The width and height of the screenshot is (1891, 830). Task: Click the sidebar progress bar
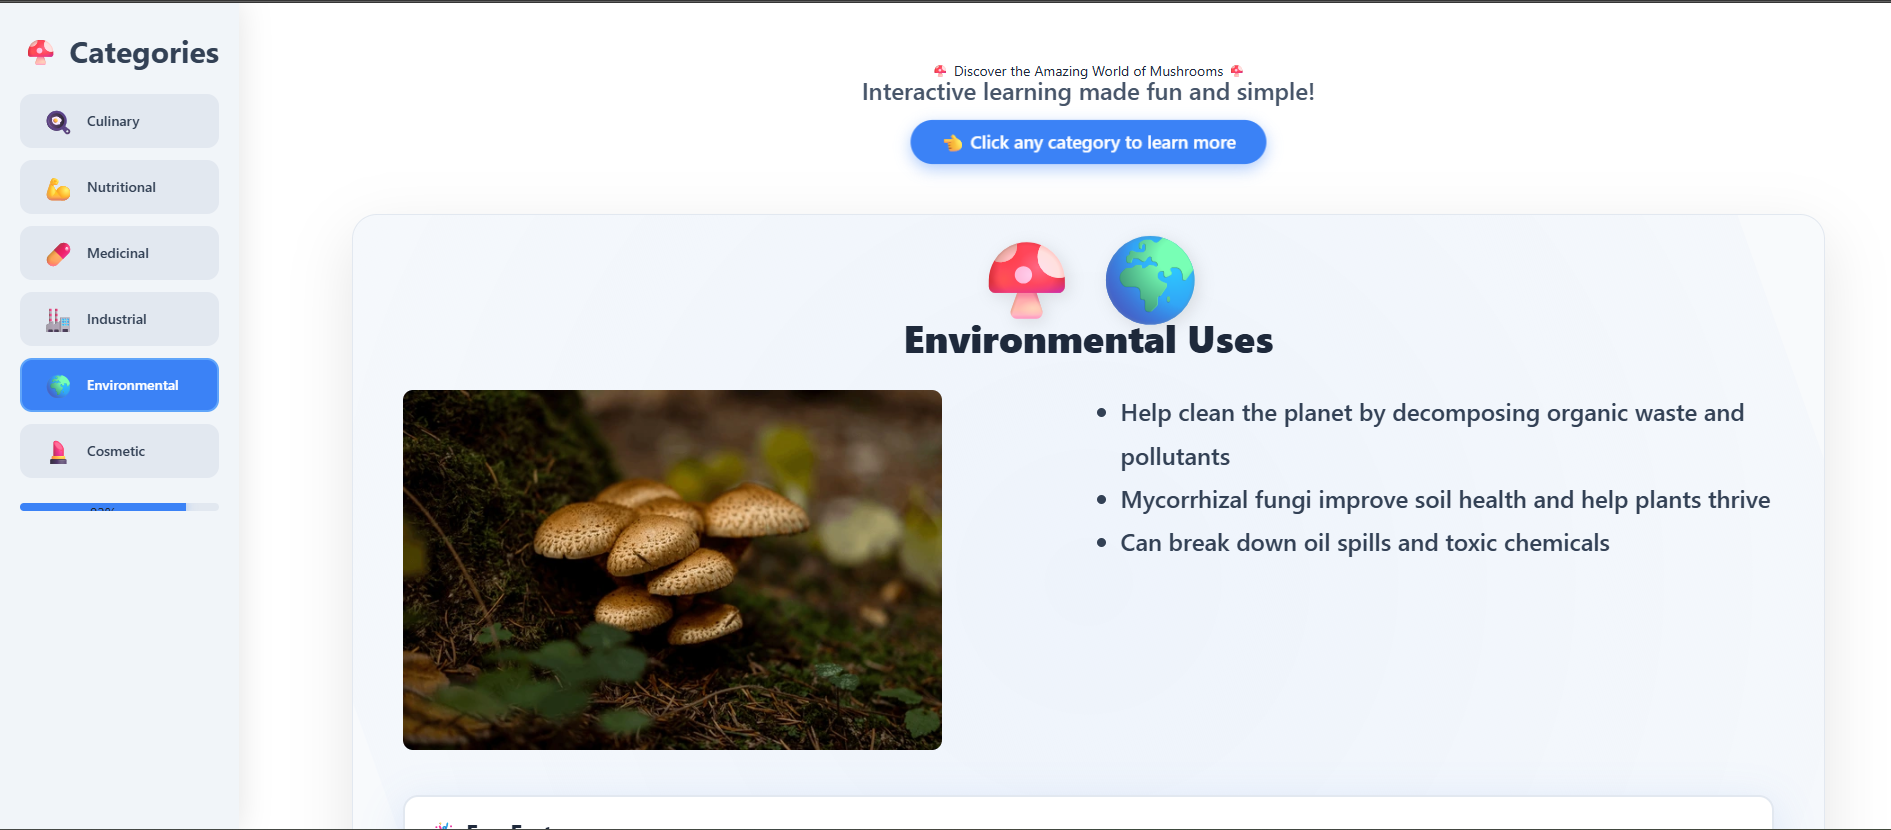click(x=119, y=507)
